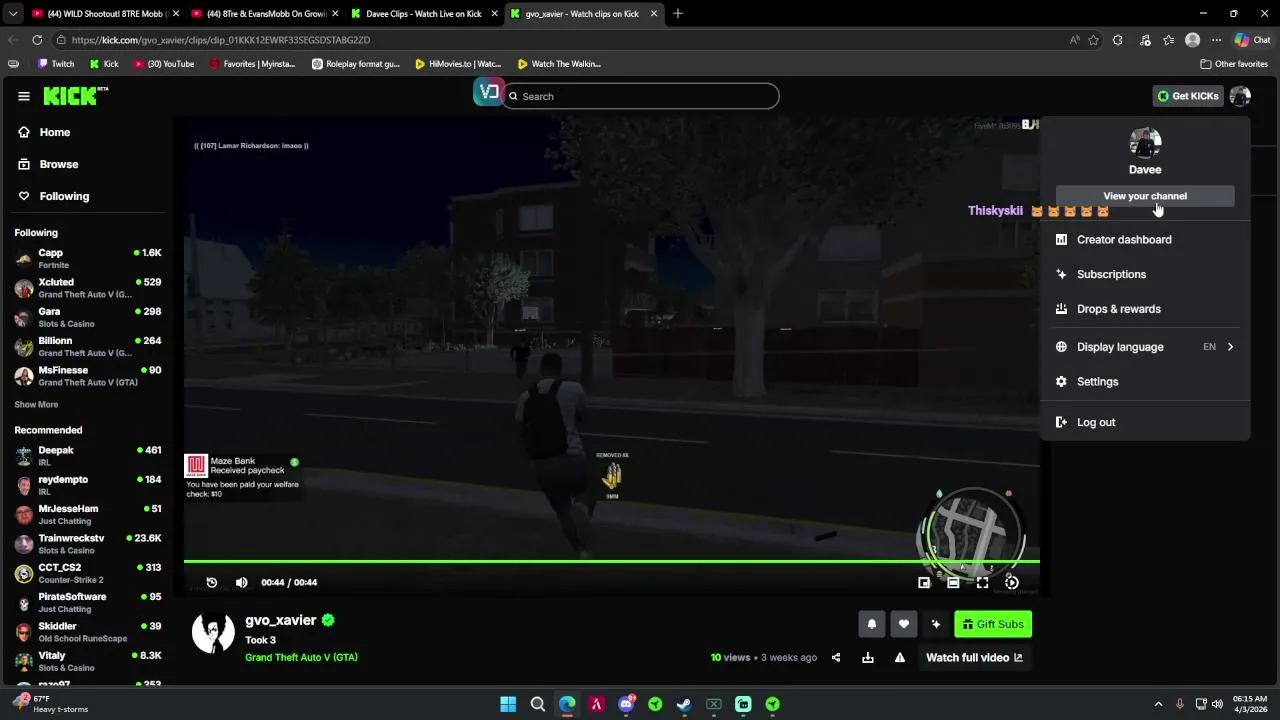Toggle the autoplay dashed-circle icon in player
Screen dimensions: 1280x720
click(x=1012, y=582)
